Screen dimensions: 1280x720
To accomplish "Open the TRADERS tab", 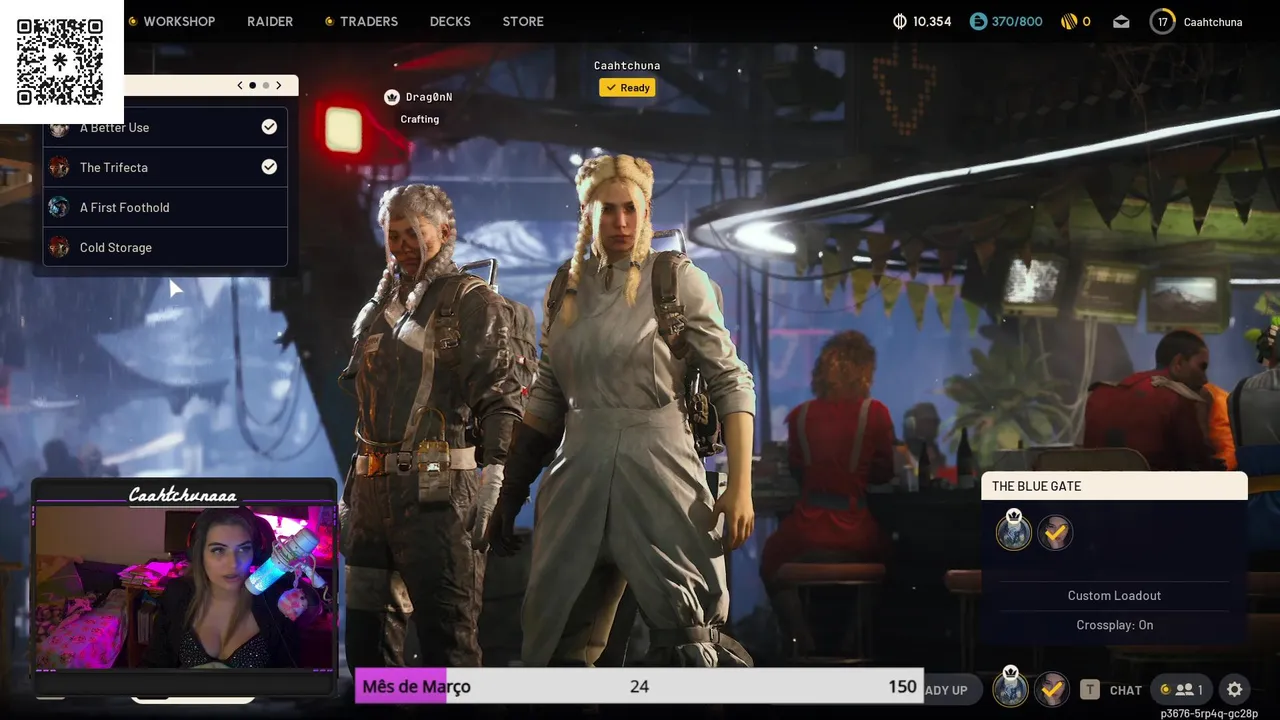I will (x=369, y=21).
